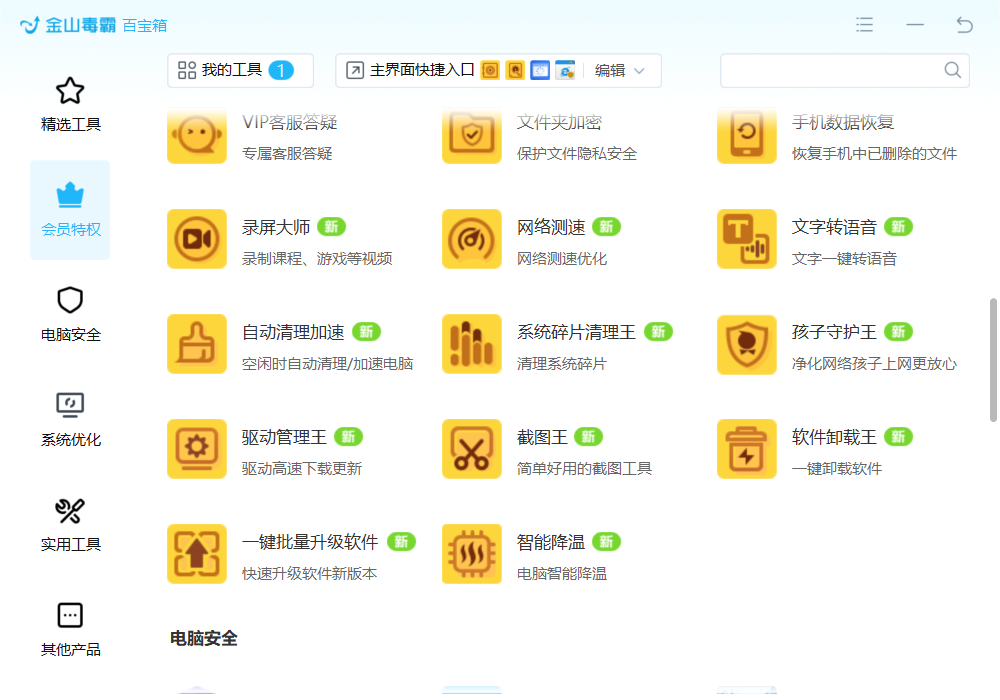Open 孩子守护王 child protection tool

(x=747, y=344)
